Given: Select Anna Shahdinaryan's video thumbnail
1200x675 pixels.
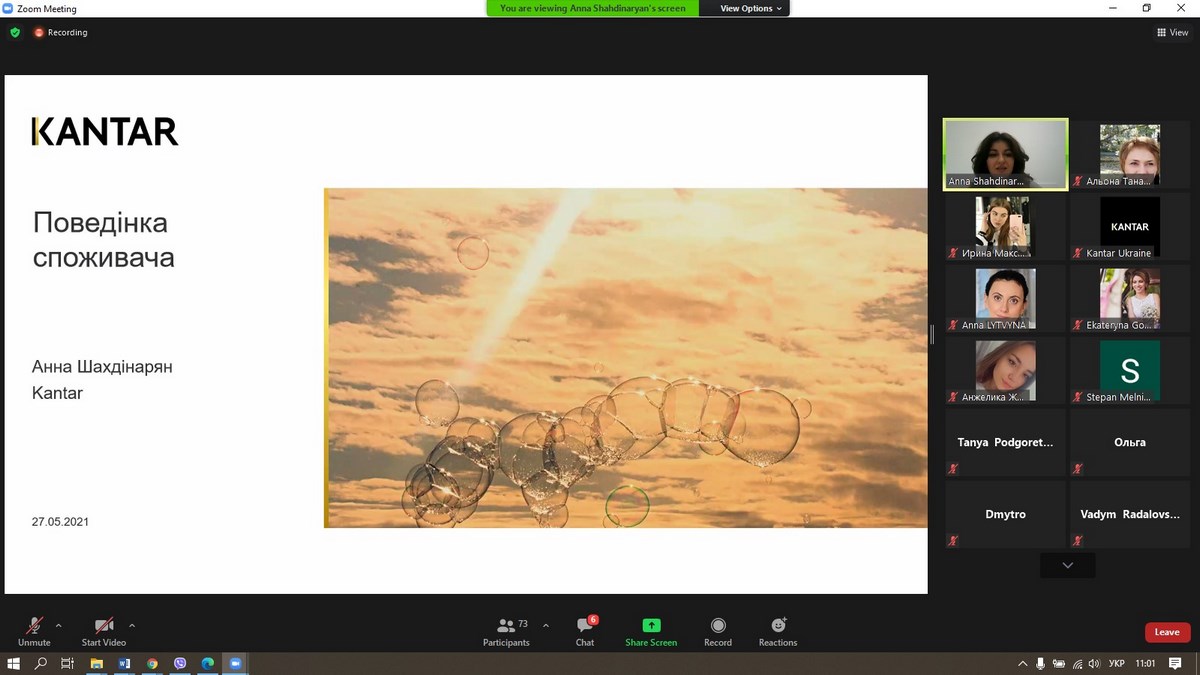Looking at the screenshot, I should (x=1005, y=154).
